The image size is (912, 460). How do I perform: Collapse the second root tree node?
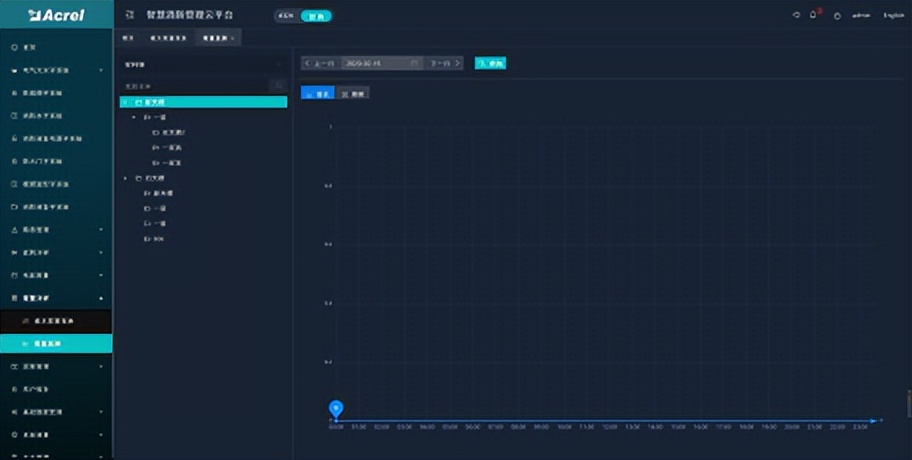pyautogui.click(x=125, y=178)
